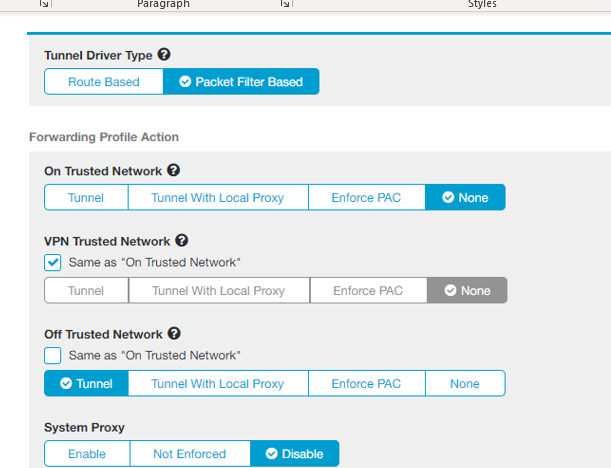
Task: Select Enable for System Proxy
Action: tap(87, 454)
